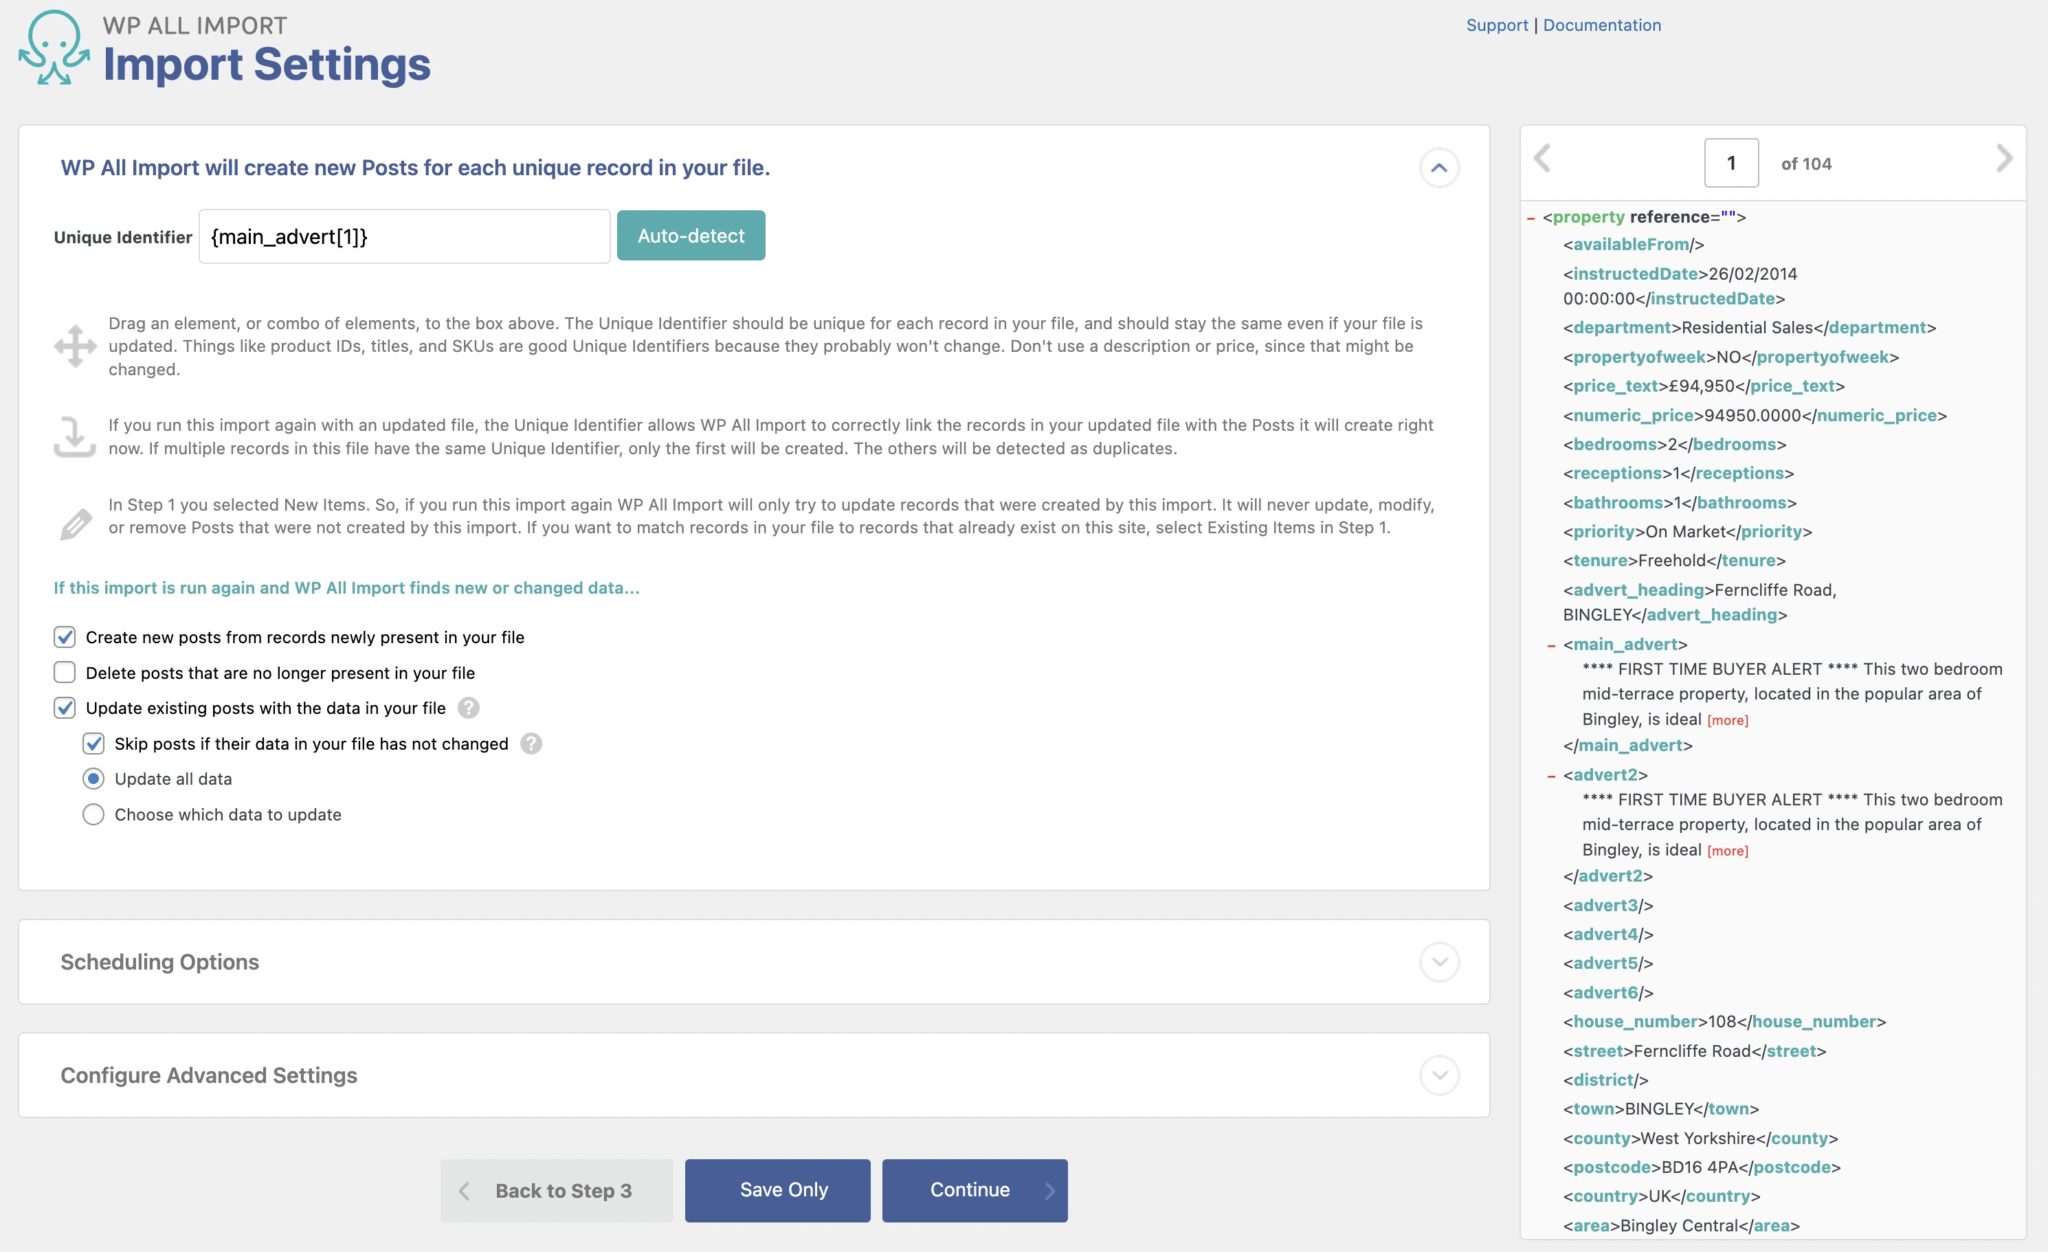
Task: Open the help tooltip beside Skip posts option
Action: pyautogui.click(x=530, y=744)
